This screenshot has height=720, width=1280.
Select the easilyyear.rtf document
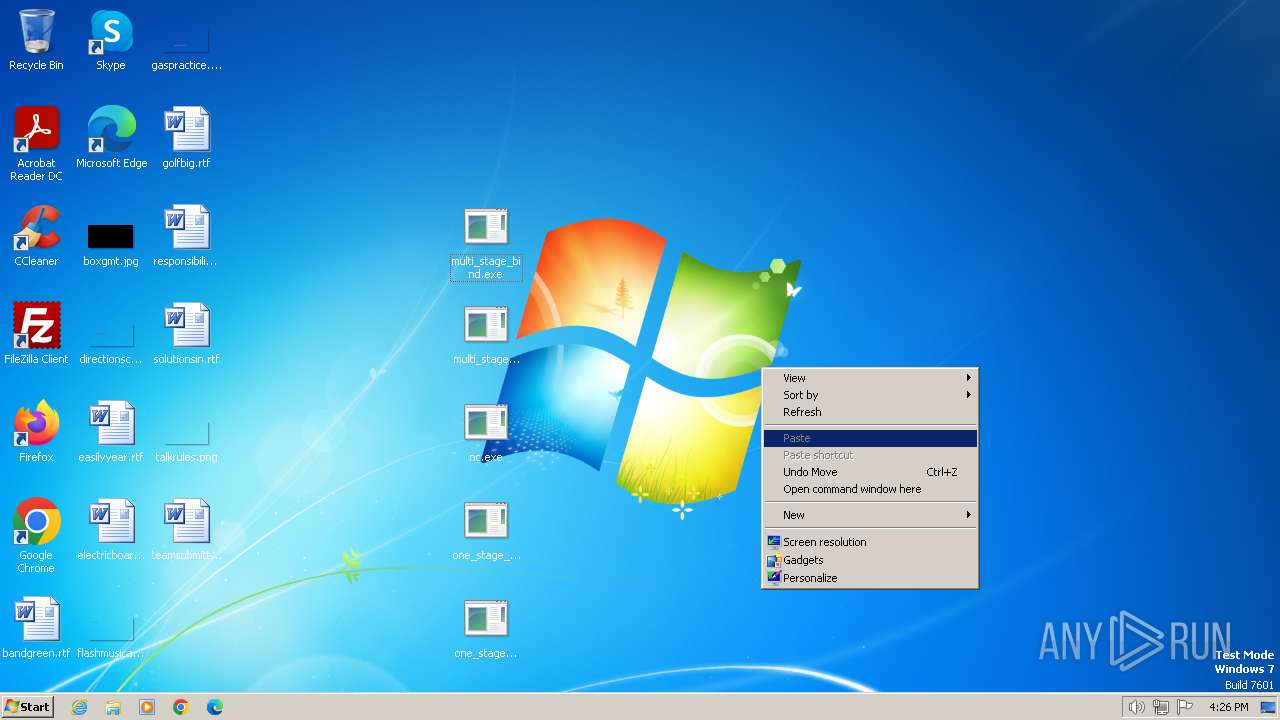(111, 432)
